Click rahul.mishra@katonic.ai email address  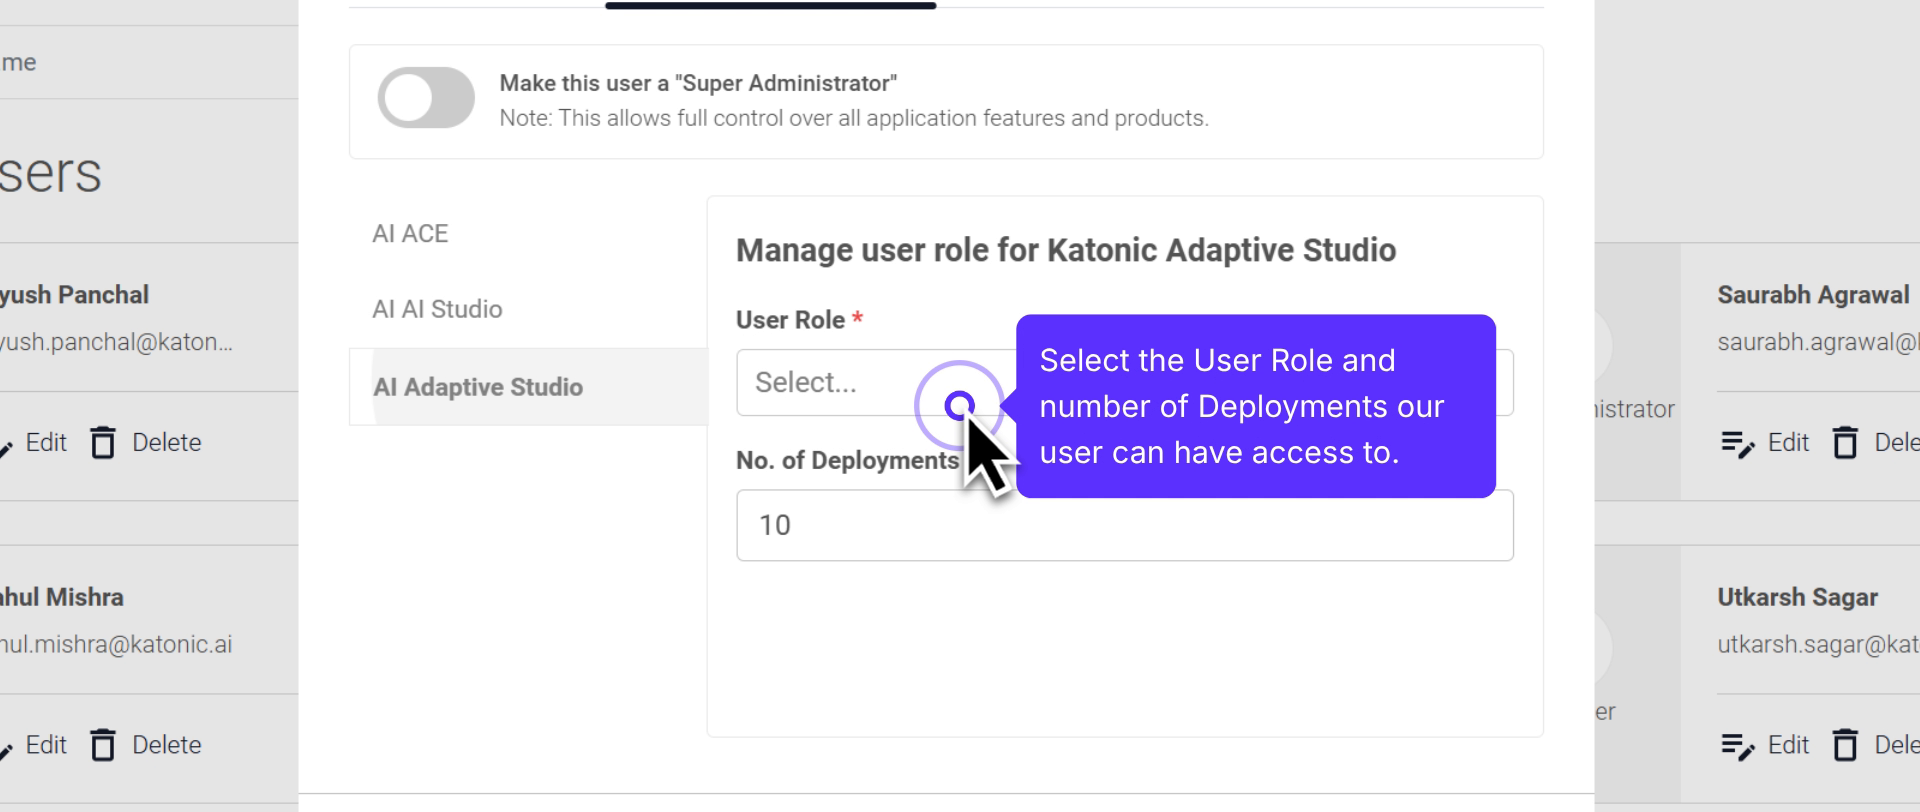pyautogui.click(x=116, y=645)
